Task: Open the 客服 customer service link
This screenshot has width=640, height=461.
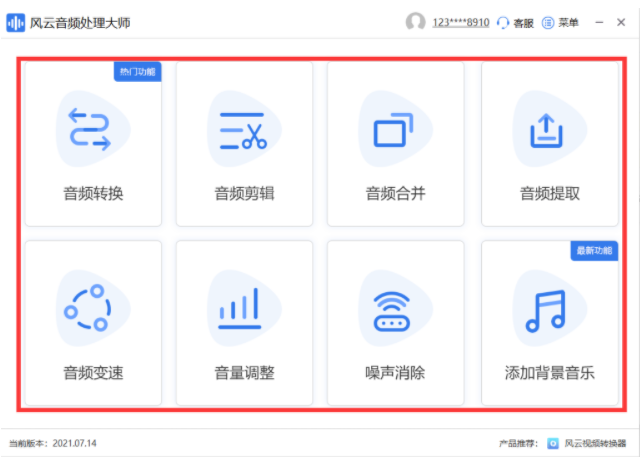Action: click(x=523, y=23)
